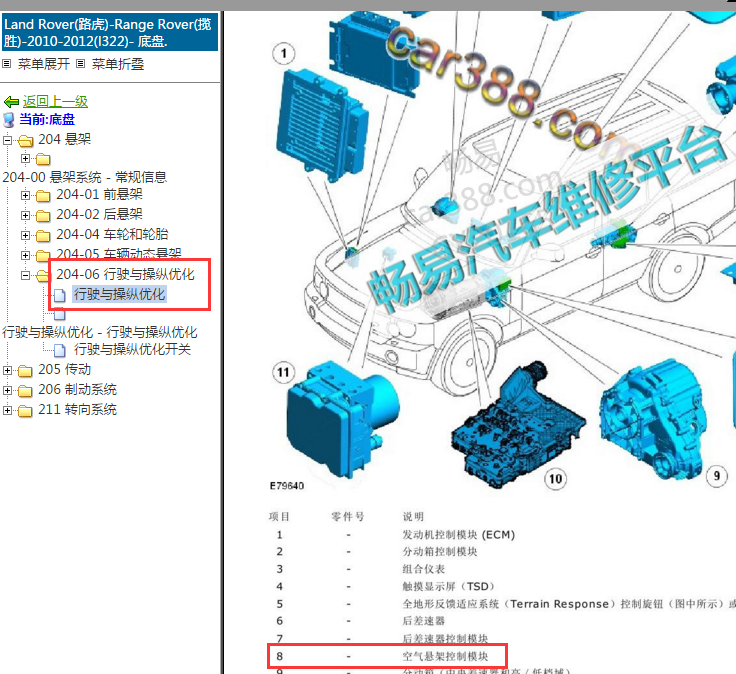
Task: Open the 返回上一级 link
Action: [55, 101]
